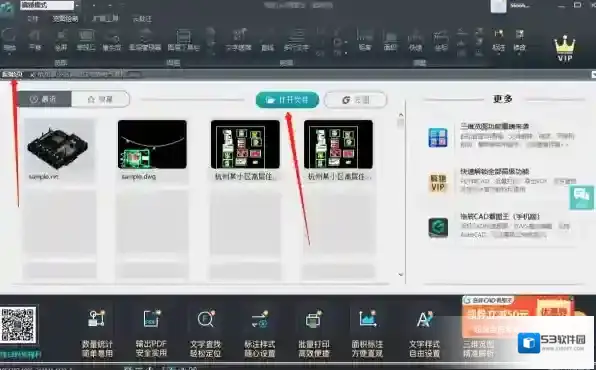Screen dimensions: 596x370
Task: Open the 图层管理器 layer manager
Action: (x=145, y=40)
